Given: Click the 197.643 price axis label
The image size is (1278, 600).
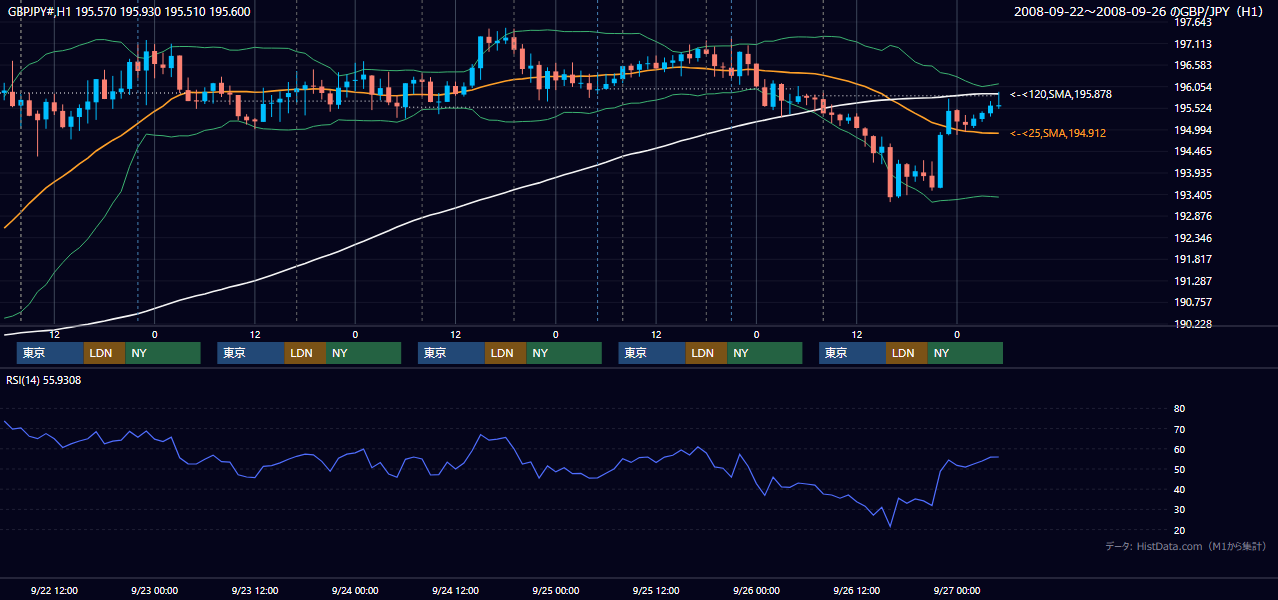Looking at the screenshot, I should click(x=1193, y=23).
